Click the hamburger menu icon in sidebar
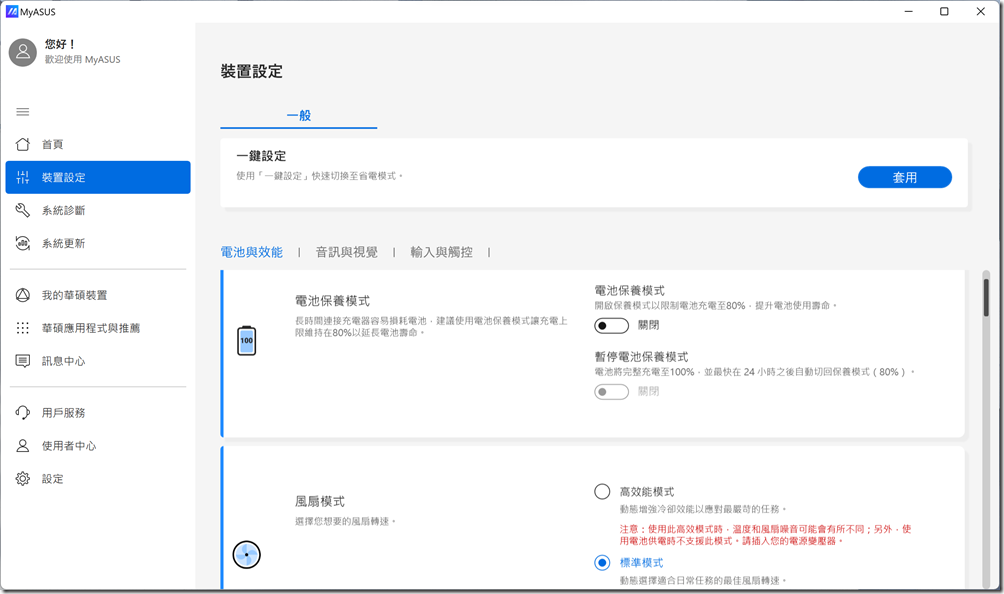The width and height of the screenshot is (1004, 594). (23, 111)
